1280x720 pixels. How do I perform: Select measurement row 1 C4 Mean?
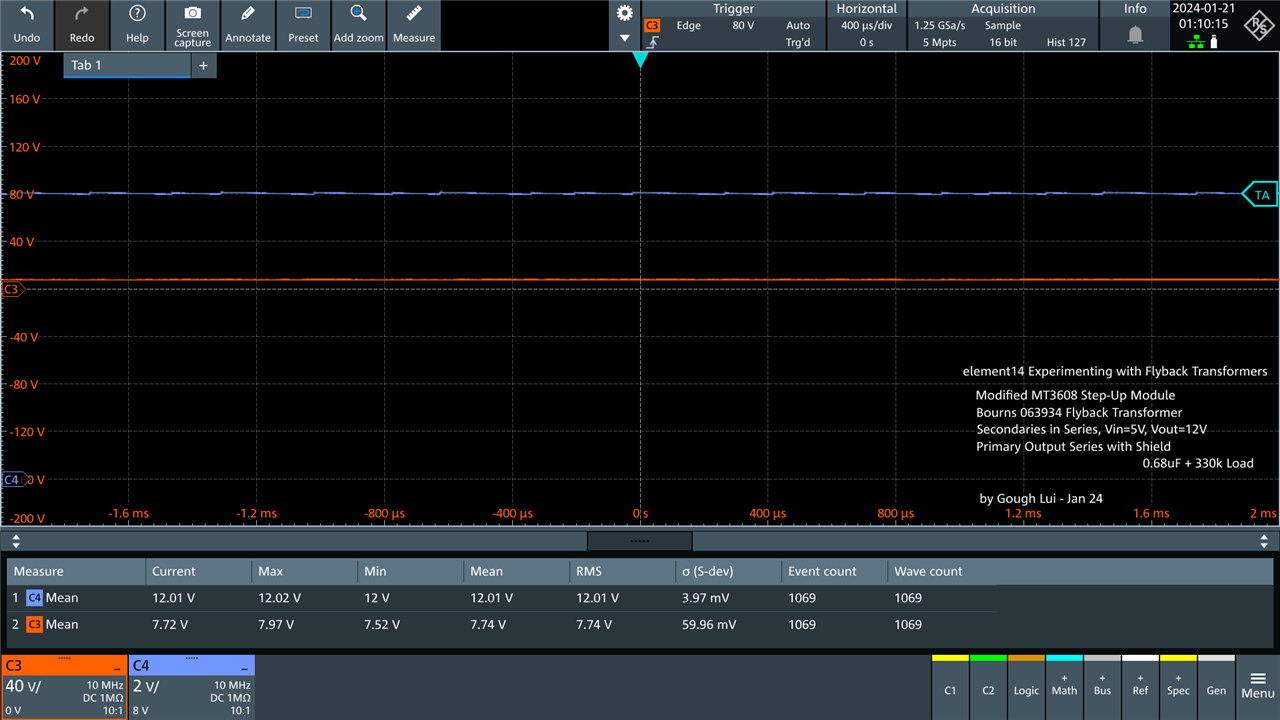tap(501, 598)
